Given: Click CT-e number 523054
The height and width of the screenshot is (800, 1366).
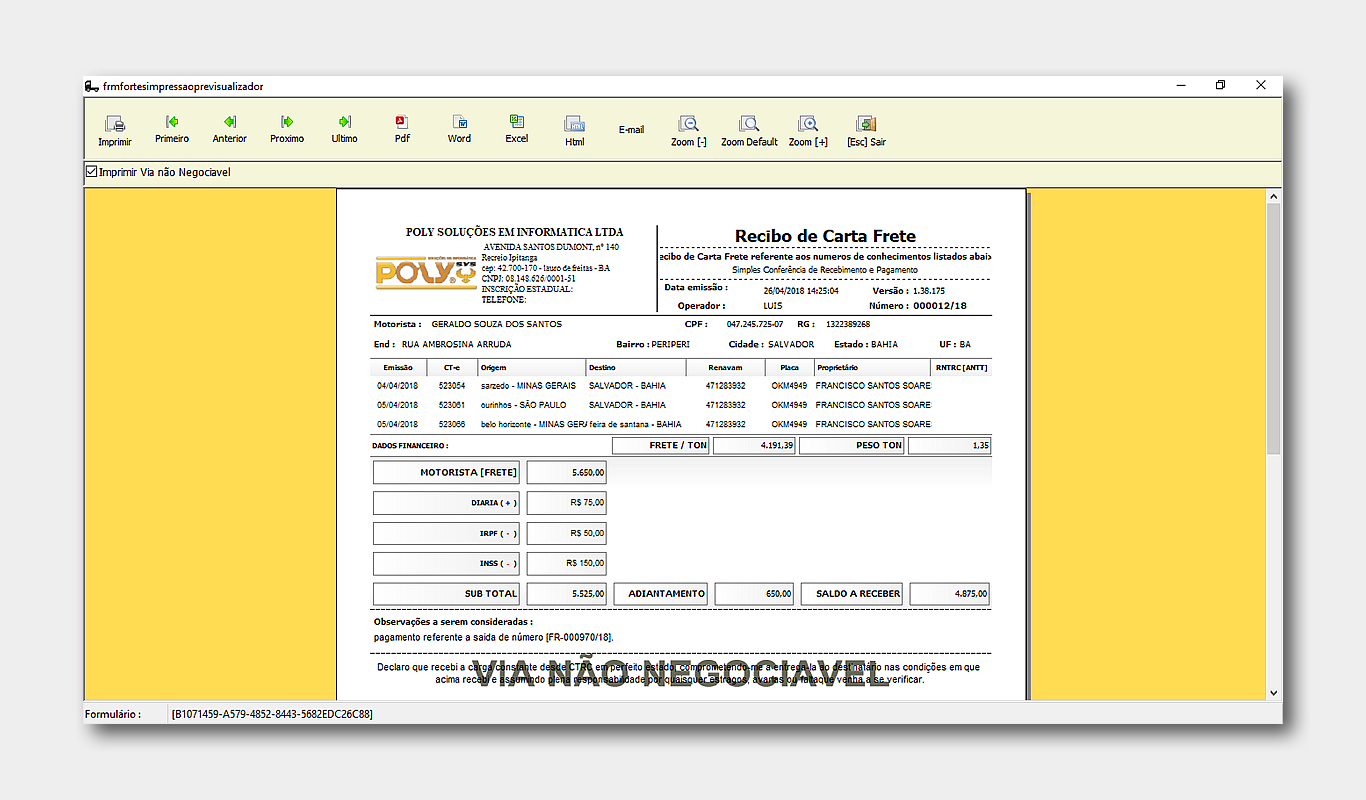Looking at the screenshot, I should click(x=451, y=385).
